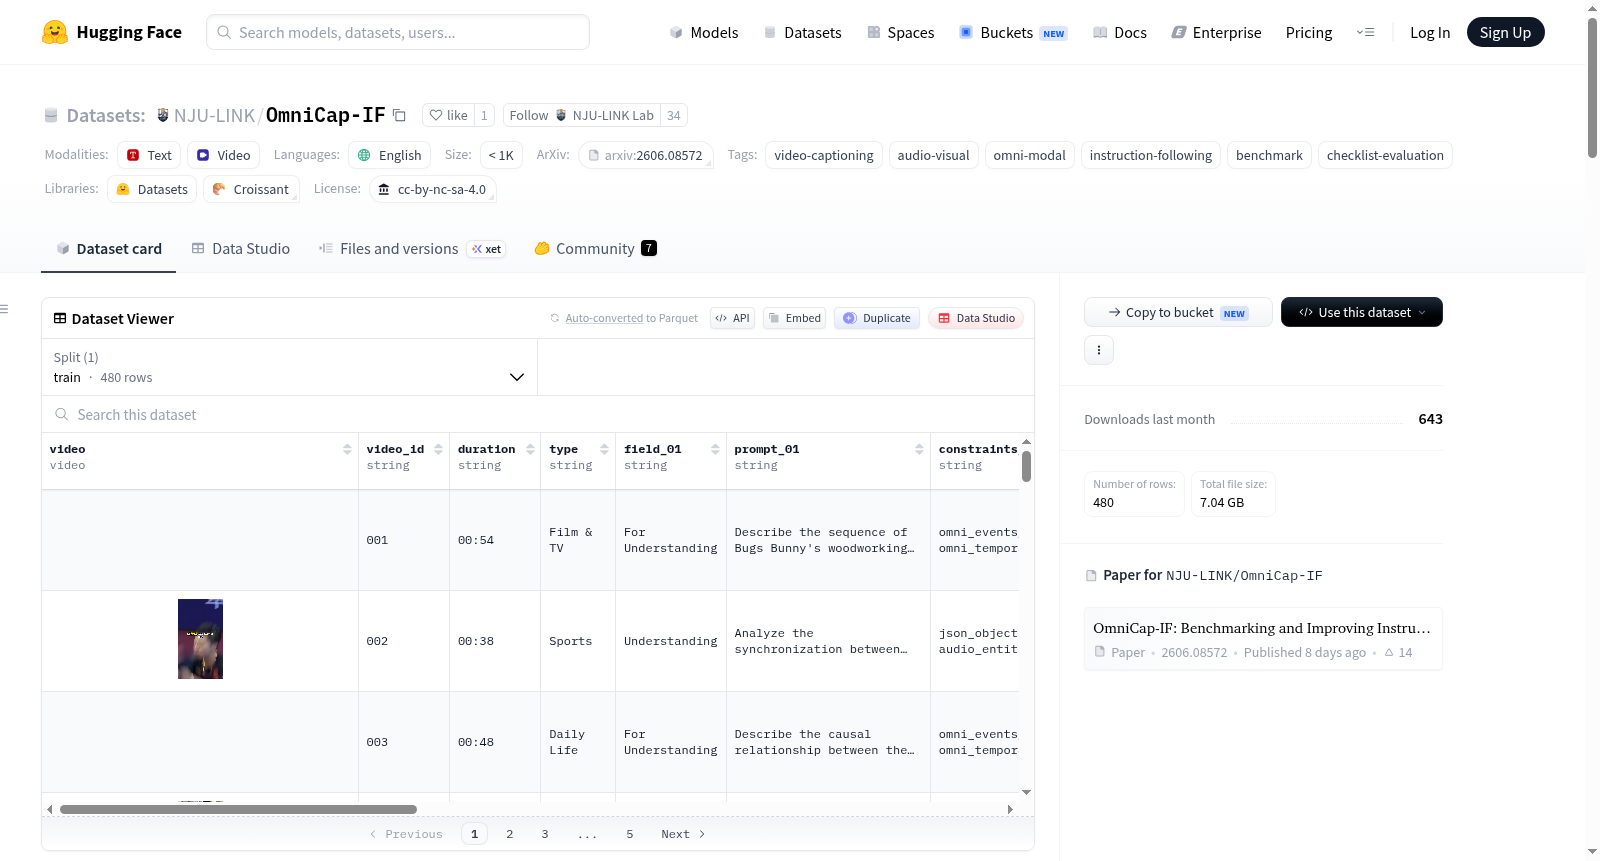Image resolution: width=1600 pixels, height=861 pixels.
Task: Click the benchmark tag
Action: click(x=1269, y=155)
